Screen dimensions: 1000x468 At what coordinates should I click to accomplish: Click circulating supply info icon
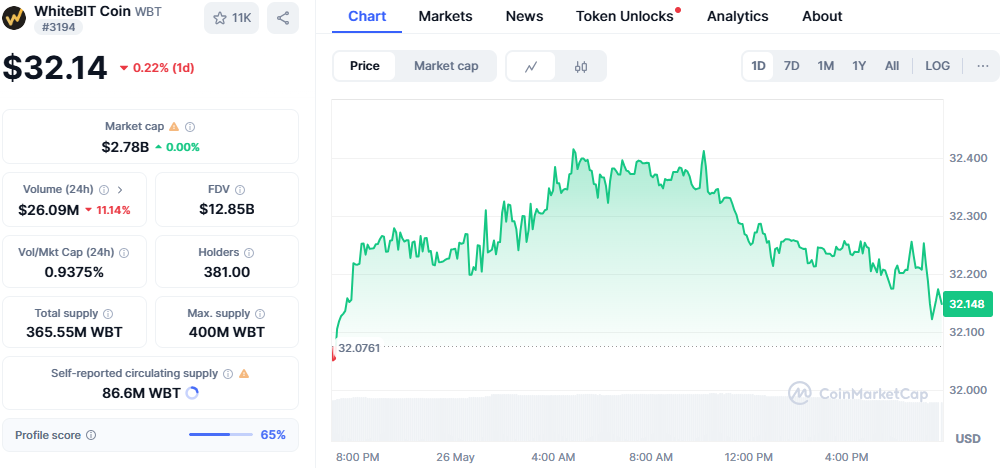coord(228,374)
